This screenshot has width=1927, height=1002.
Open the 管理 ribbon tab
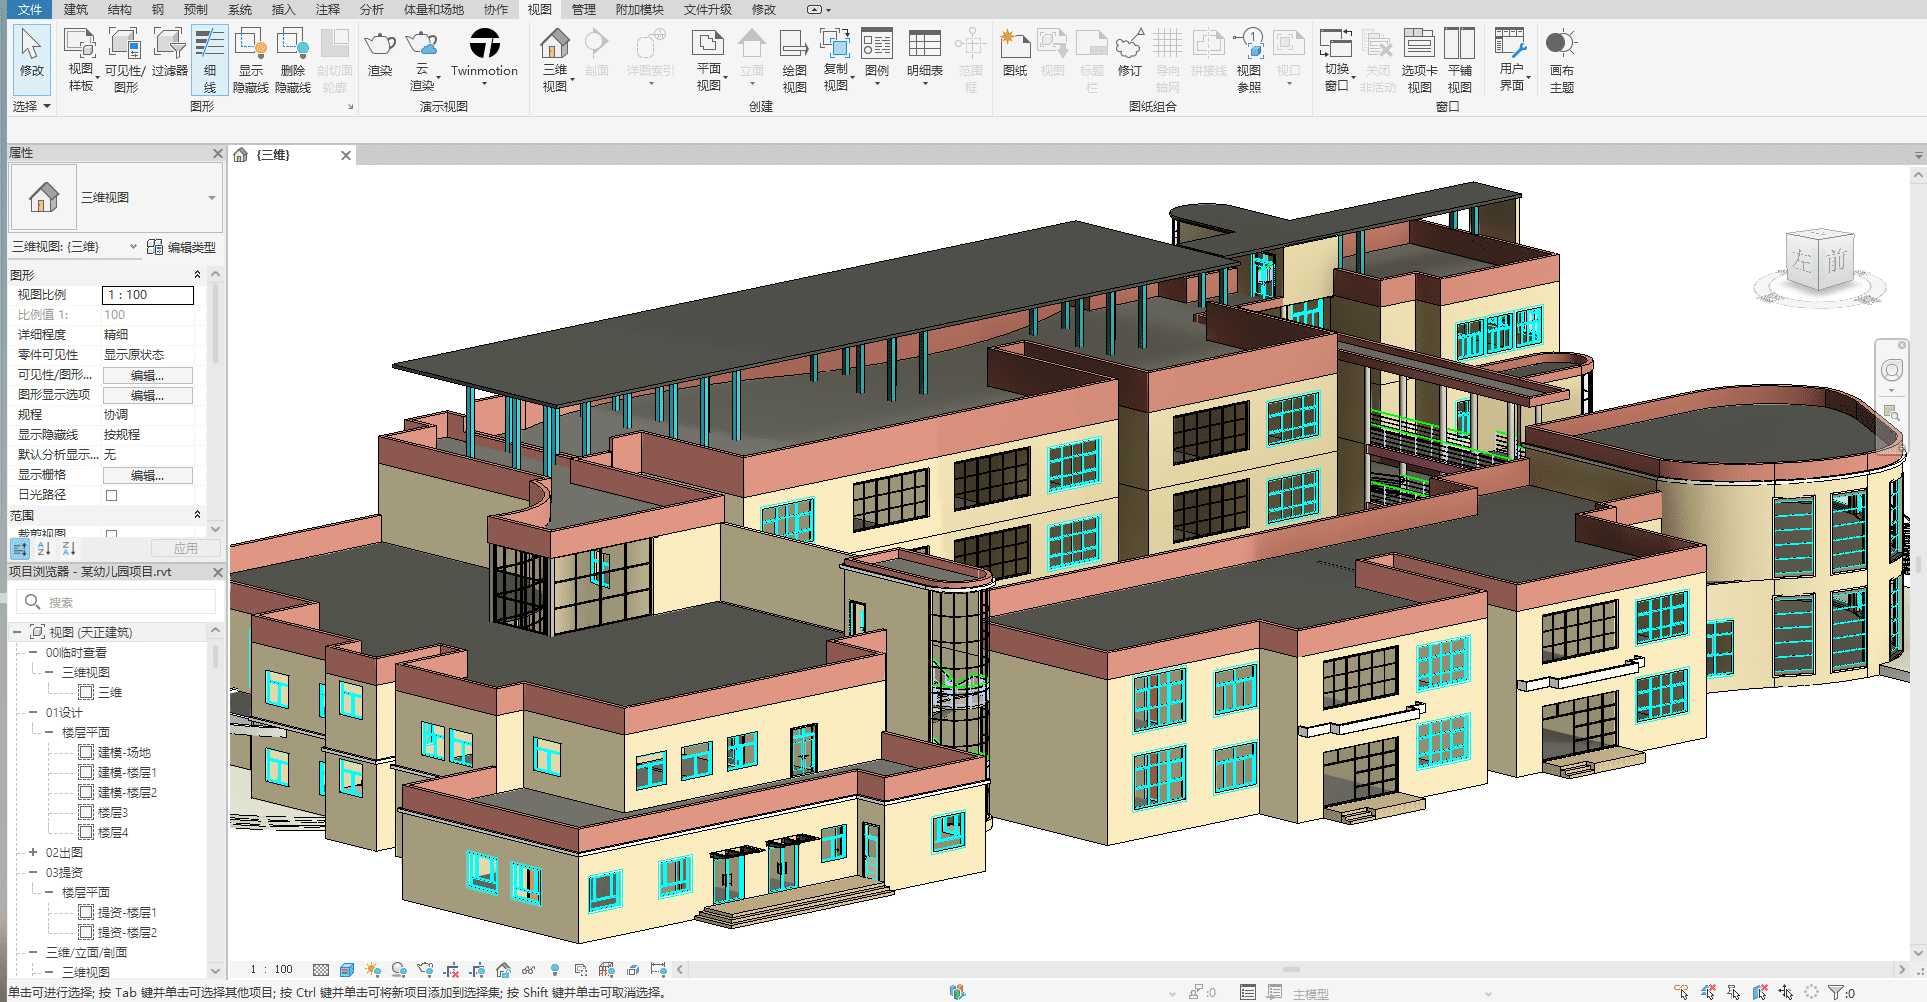click(x=583, y=9)
